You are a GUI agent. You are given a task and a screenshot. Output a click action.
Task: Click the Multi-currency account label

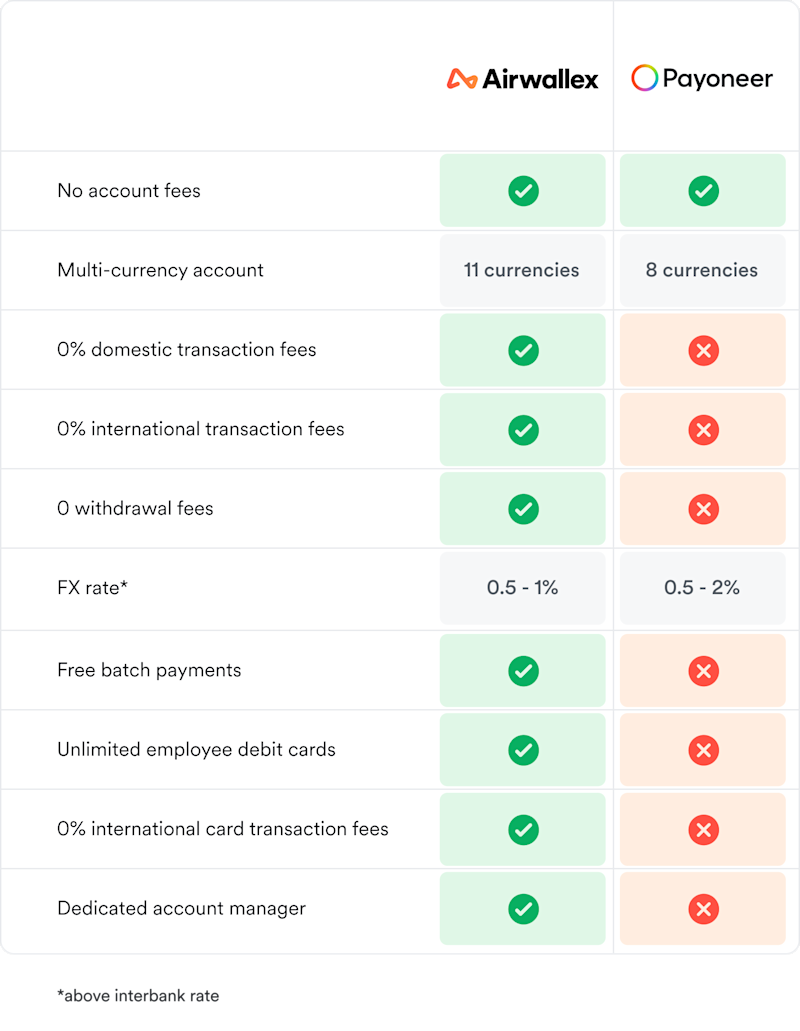(160, 270)
